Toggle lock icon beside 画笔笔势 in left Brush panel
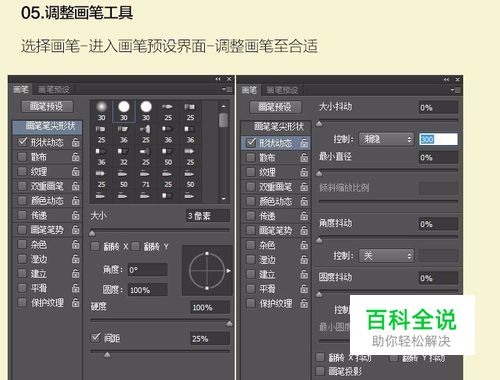The width and height of the screenshot is (500, 380). coord(76,230)
